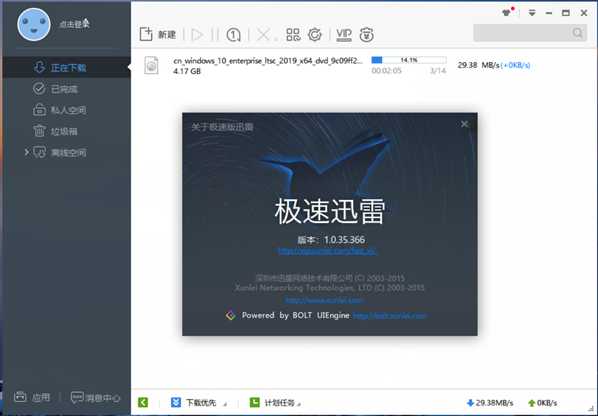The height and width of the screenshot is (416, 598).
Task: Open the 计划任务 scheduled tasks dropdown
Action: click(275, 403)
